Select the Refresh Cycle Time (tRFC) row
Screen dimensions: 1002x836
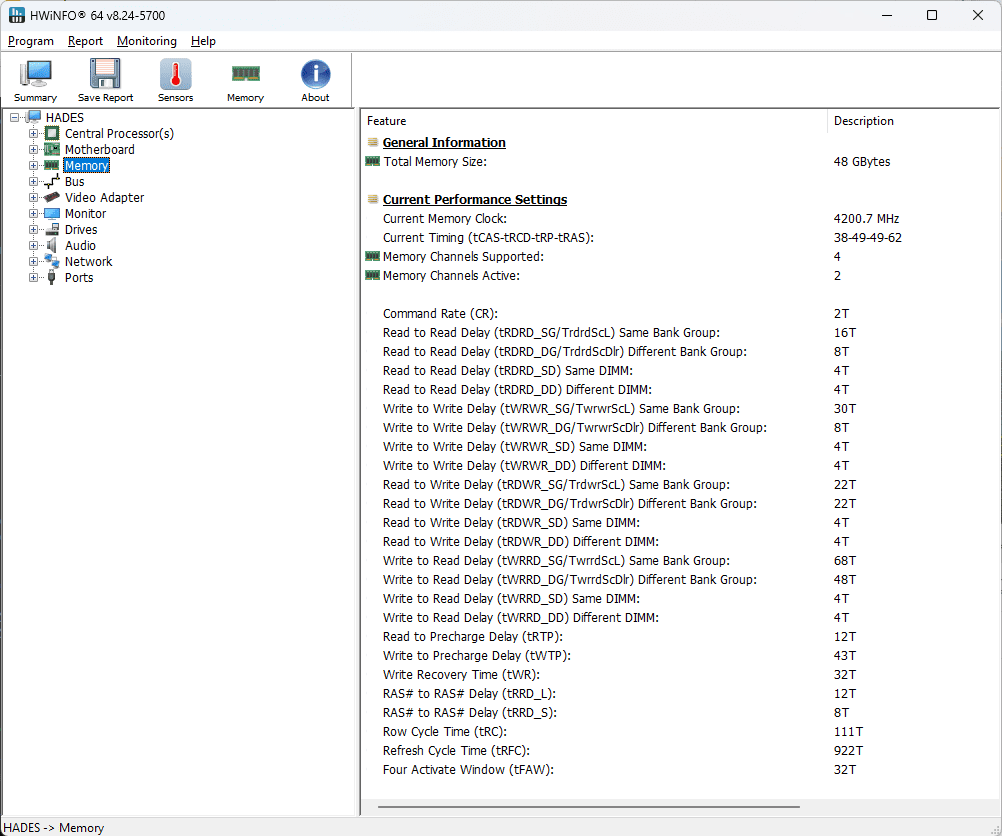pos(681,750)
